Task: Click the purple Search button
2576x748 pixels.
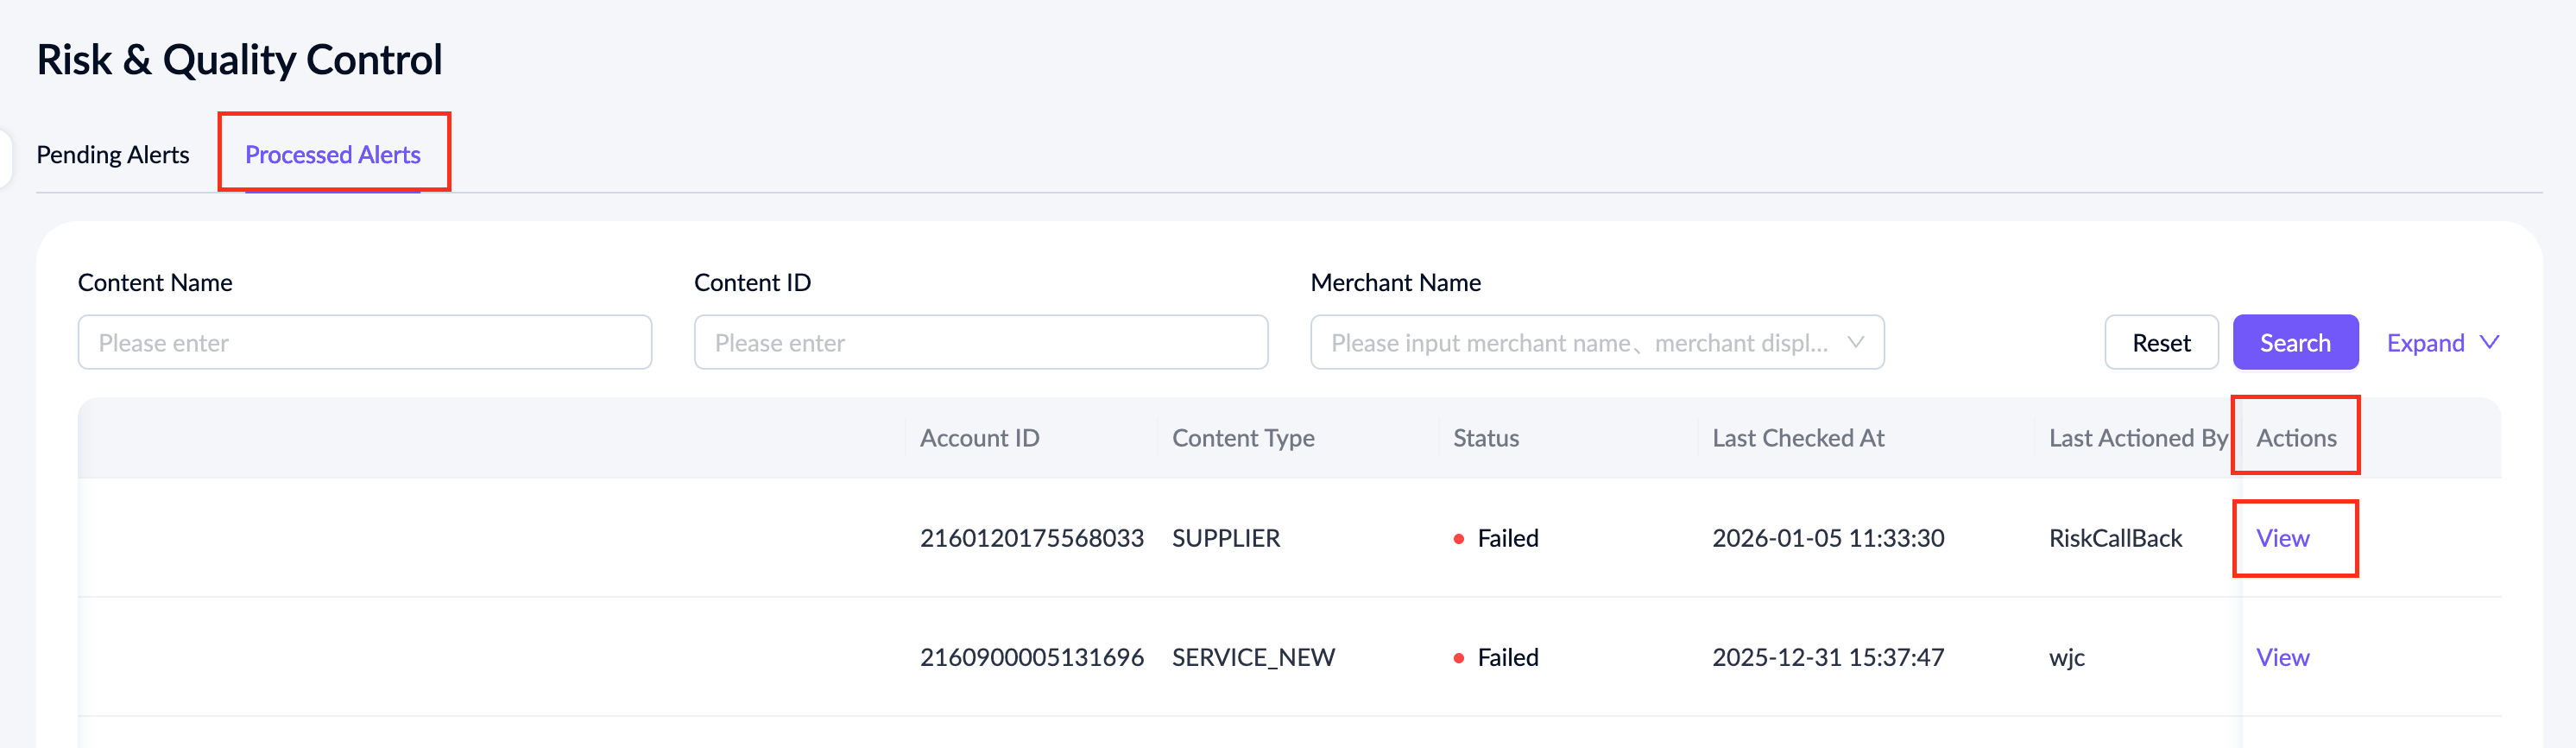Action: point(2294,343)
